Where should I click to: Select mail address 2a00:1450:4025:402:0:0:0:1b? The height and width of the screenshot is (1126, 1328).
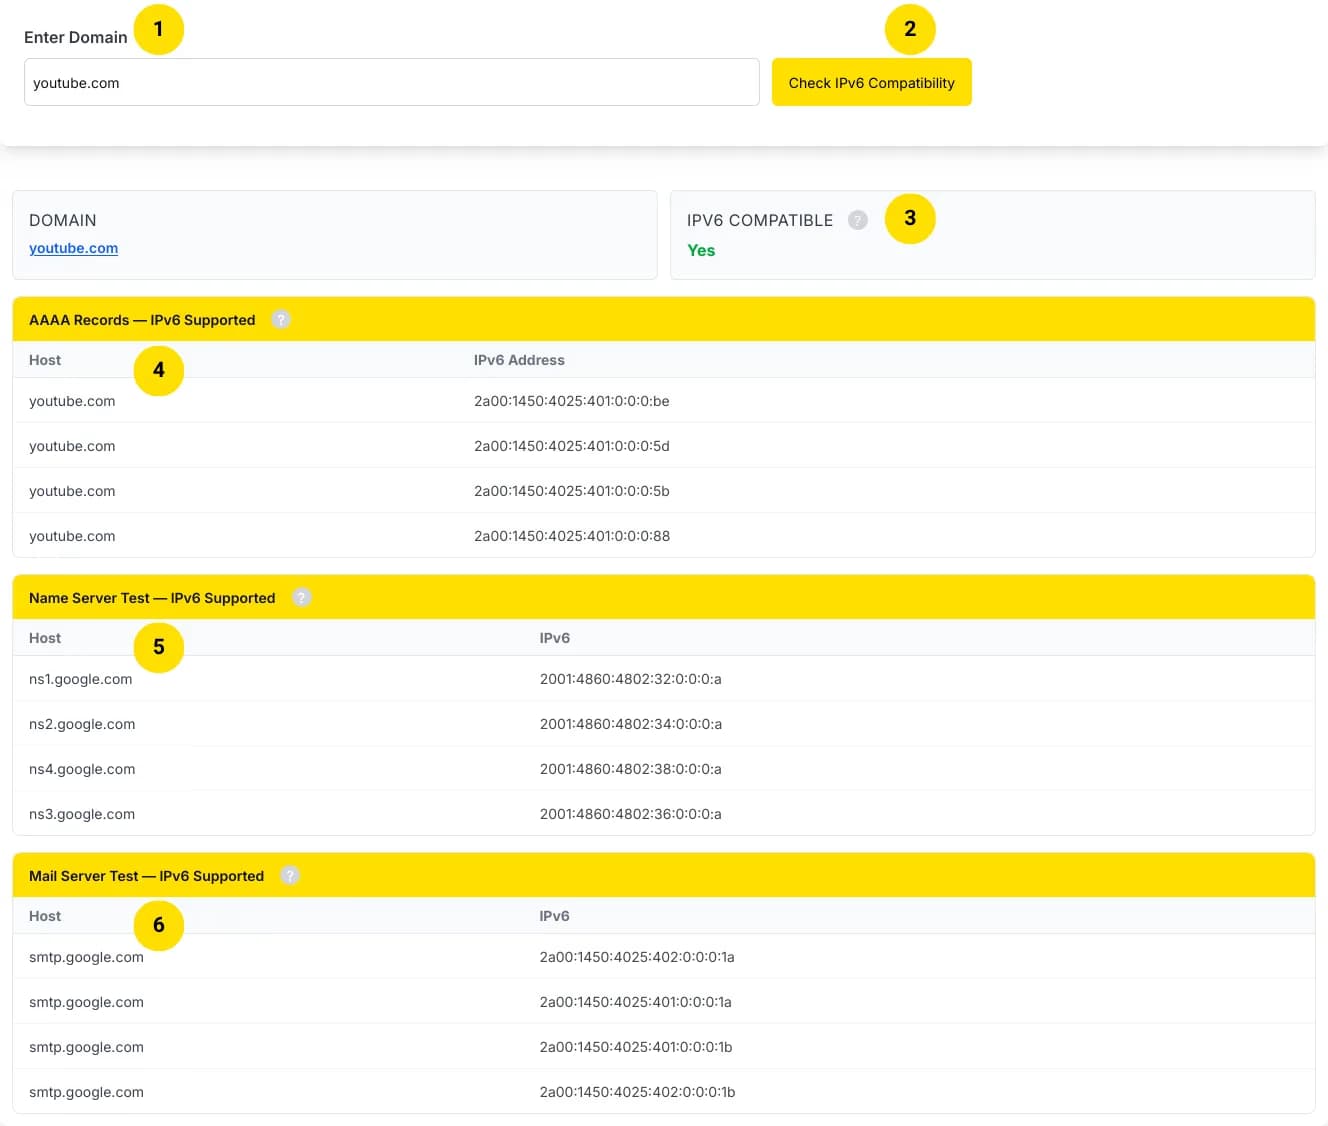point(637,1092)
